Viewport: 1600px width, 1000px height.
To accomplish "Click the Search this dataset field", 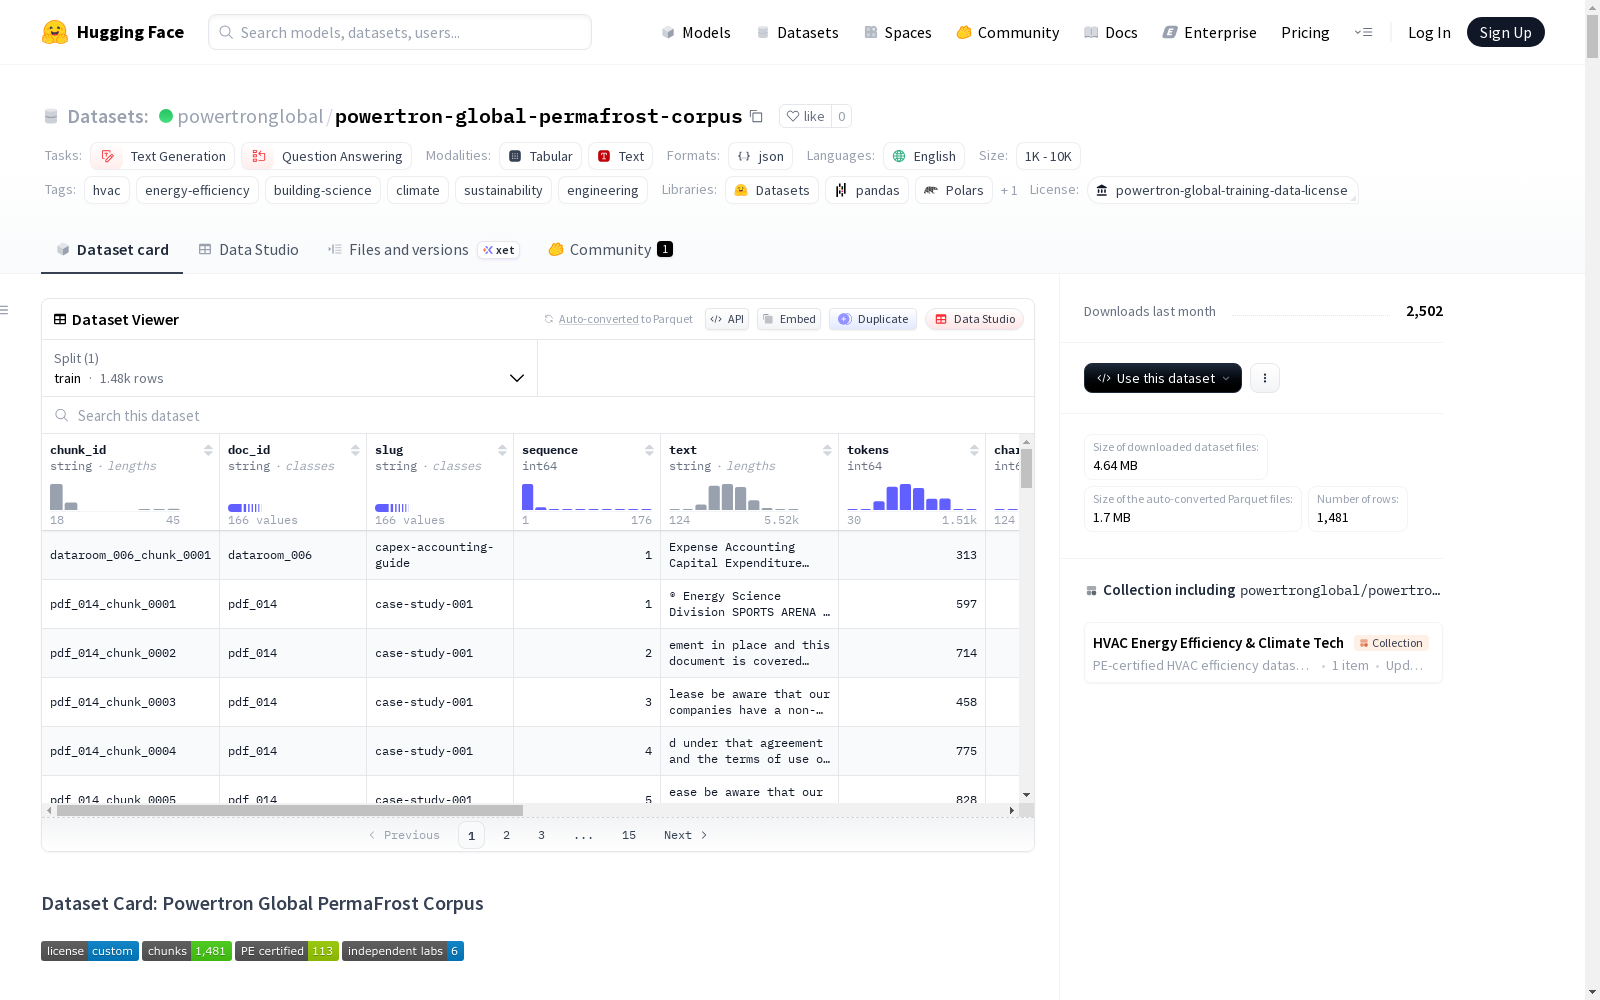I will (x=538, y=415).
